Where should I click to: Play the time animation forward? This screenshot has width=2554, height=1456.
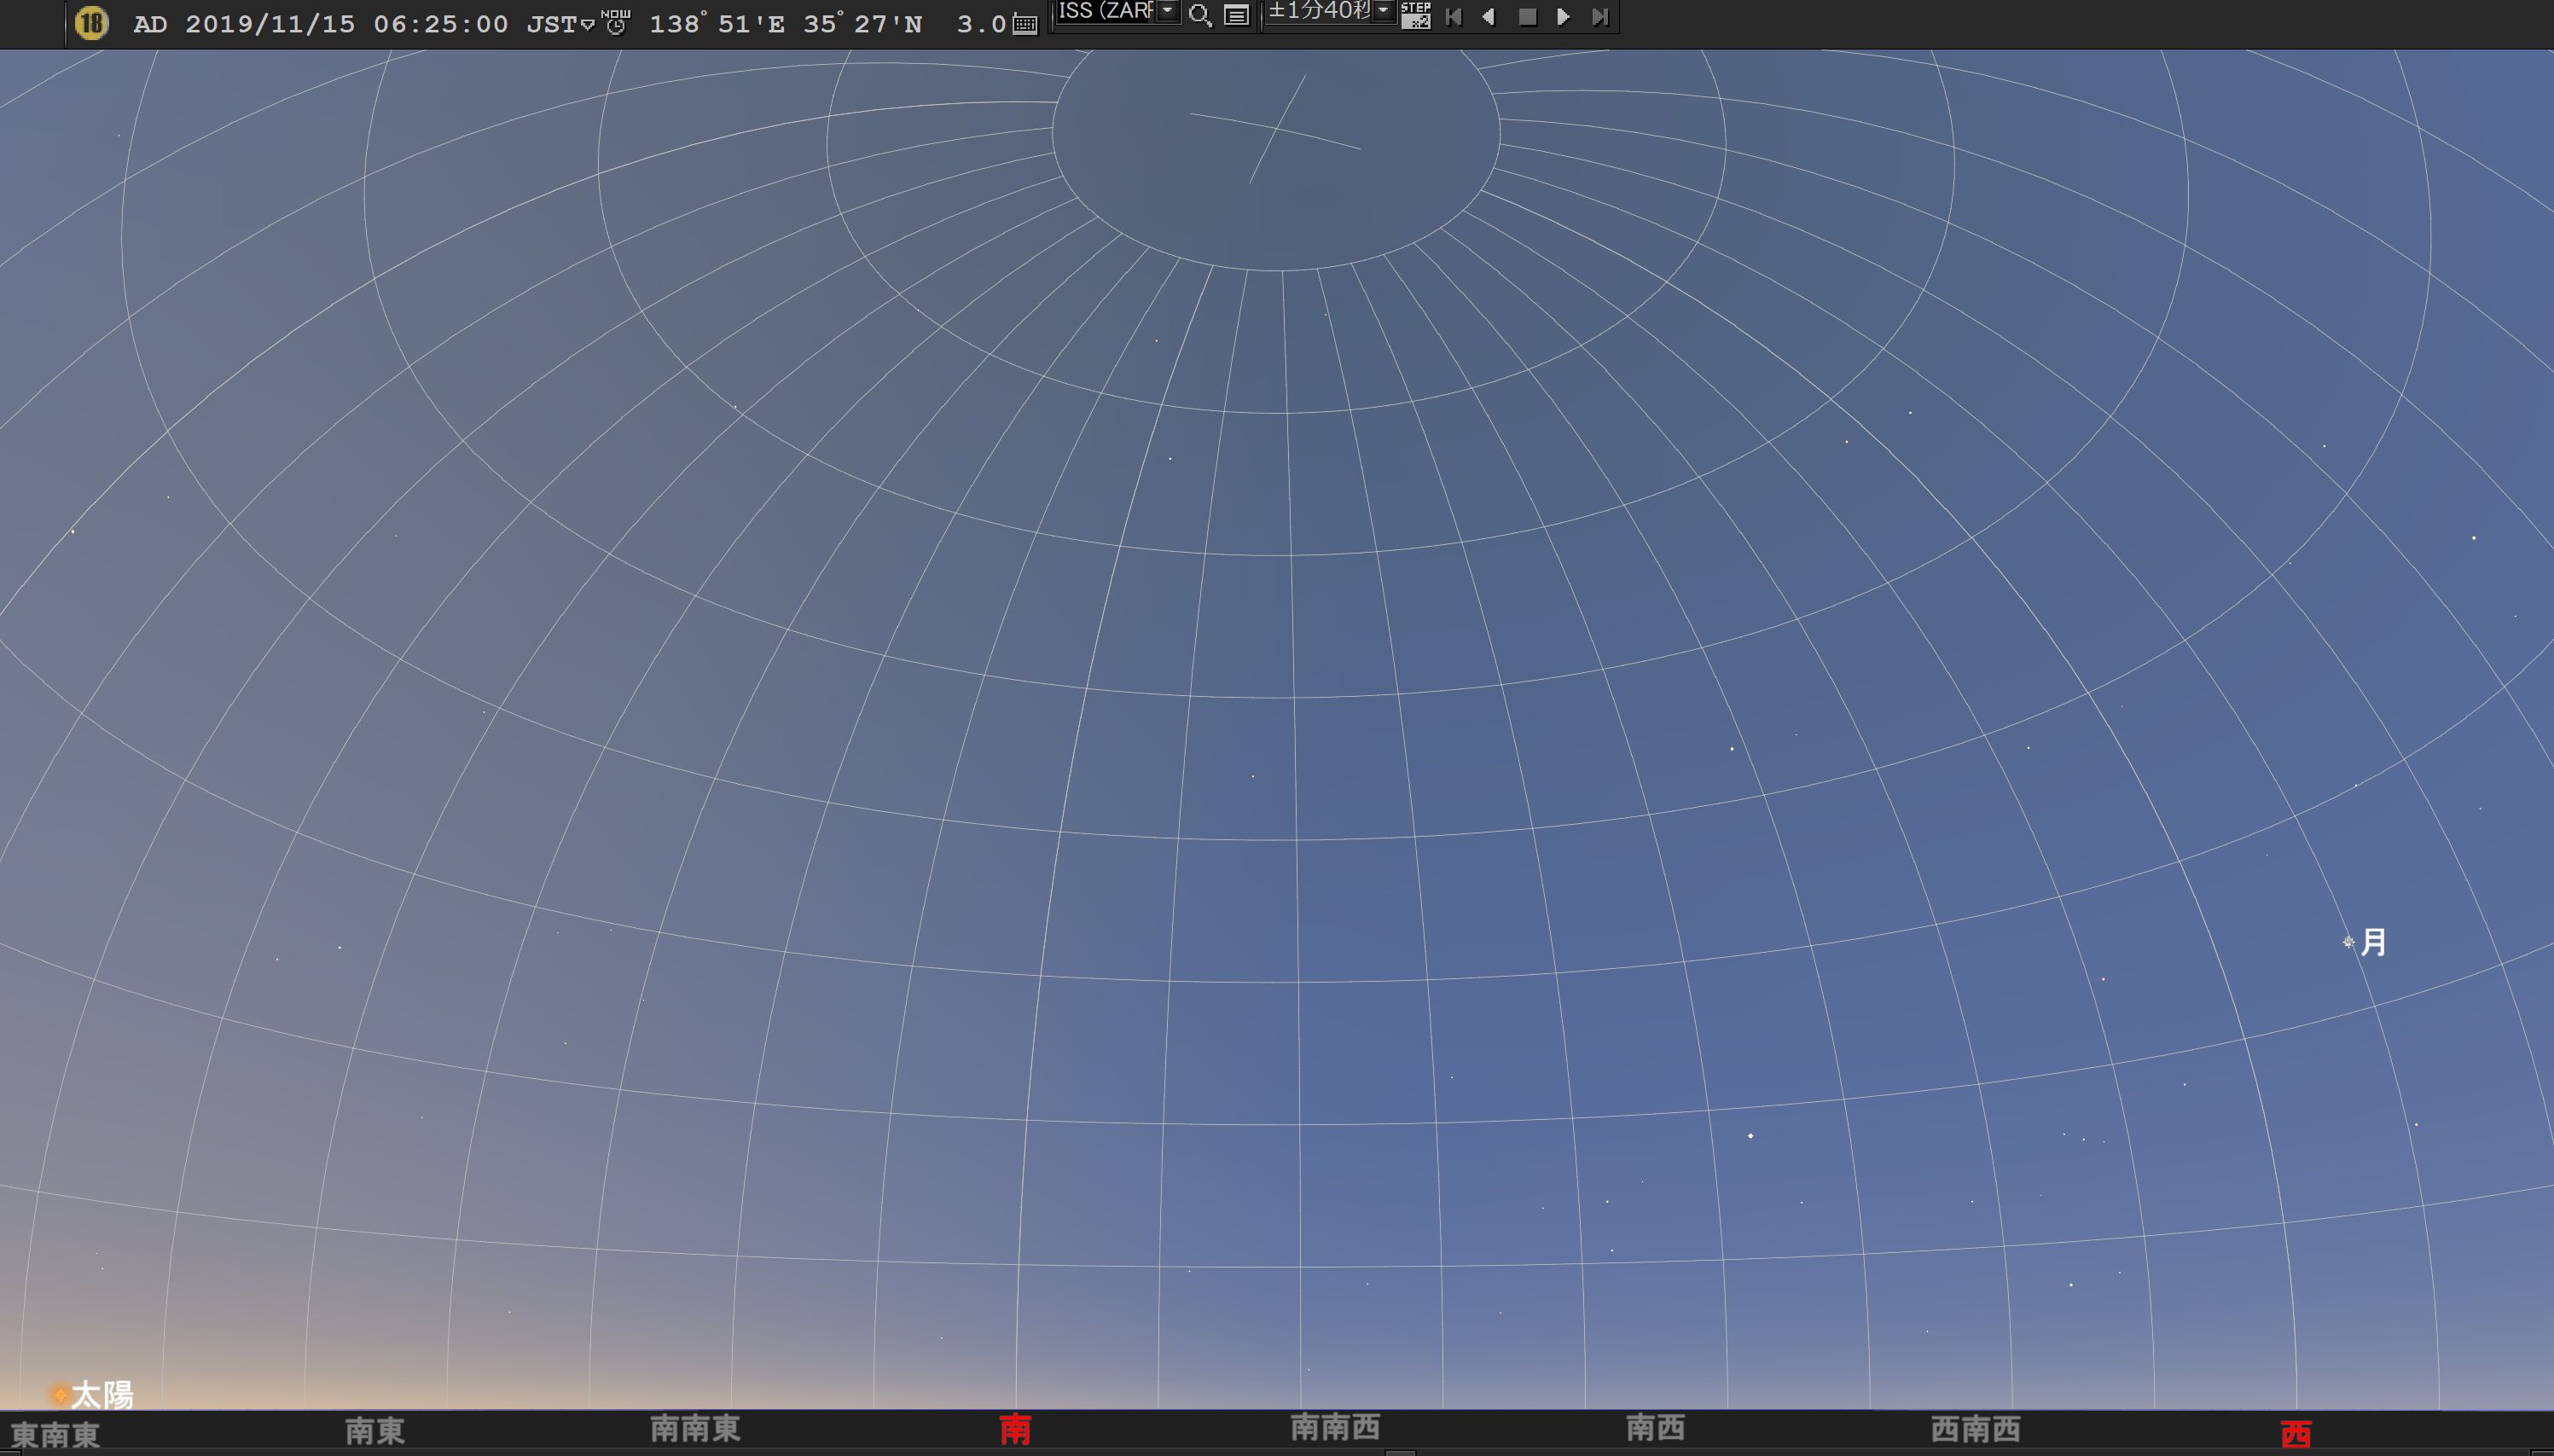point(1564,17)
